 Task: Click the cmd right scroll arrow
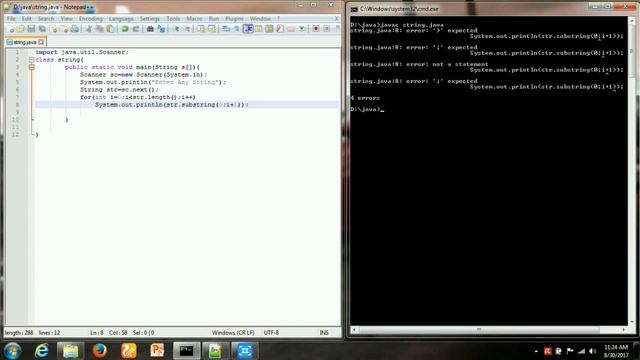pos(624,329)
